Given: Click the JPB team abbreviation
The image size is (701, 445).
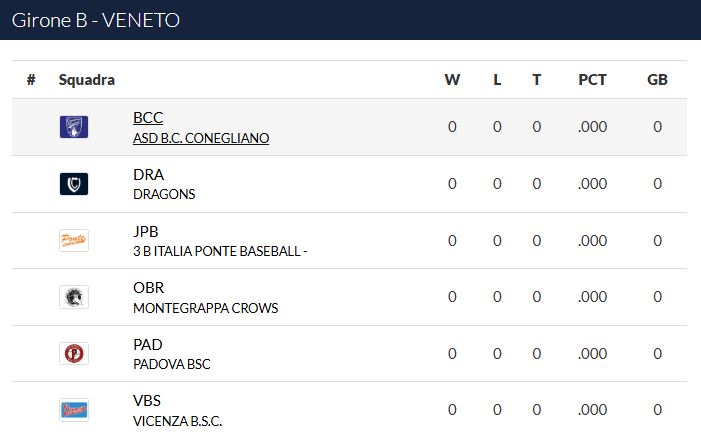Looking at the screenshot, I should [x=146, y=231].
